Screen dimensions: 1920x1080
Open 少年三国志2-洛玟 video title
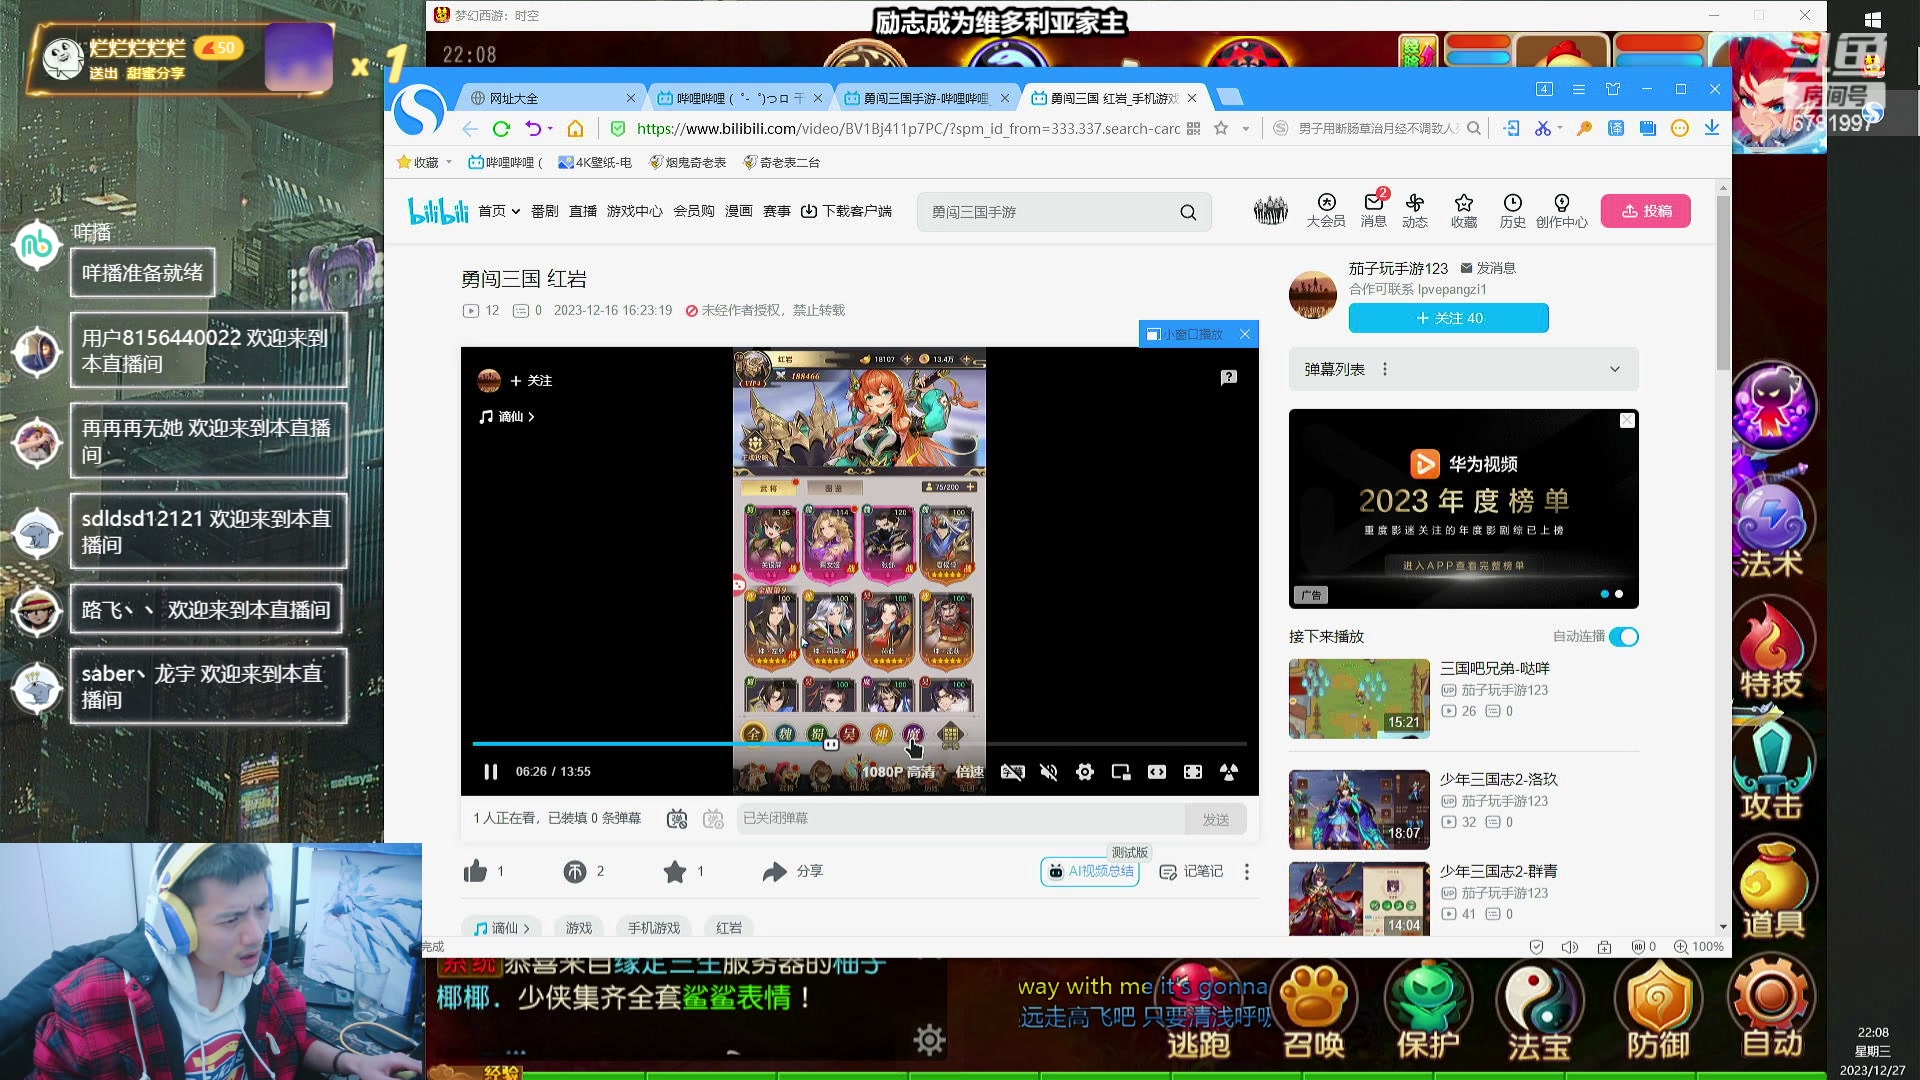pos(1498,779)
